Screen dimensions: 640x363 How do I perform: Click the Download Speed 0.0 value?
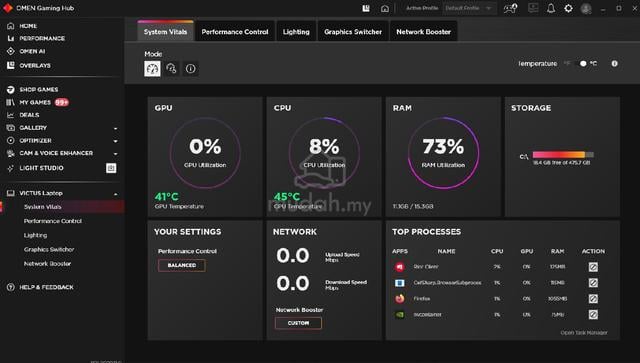coord(293,283)
